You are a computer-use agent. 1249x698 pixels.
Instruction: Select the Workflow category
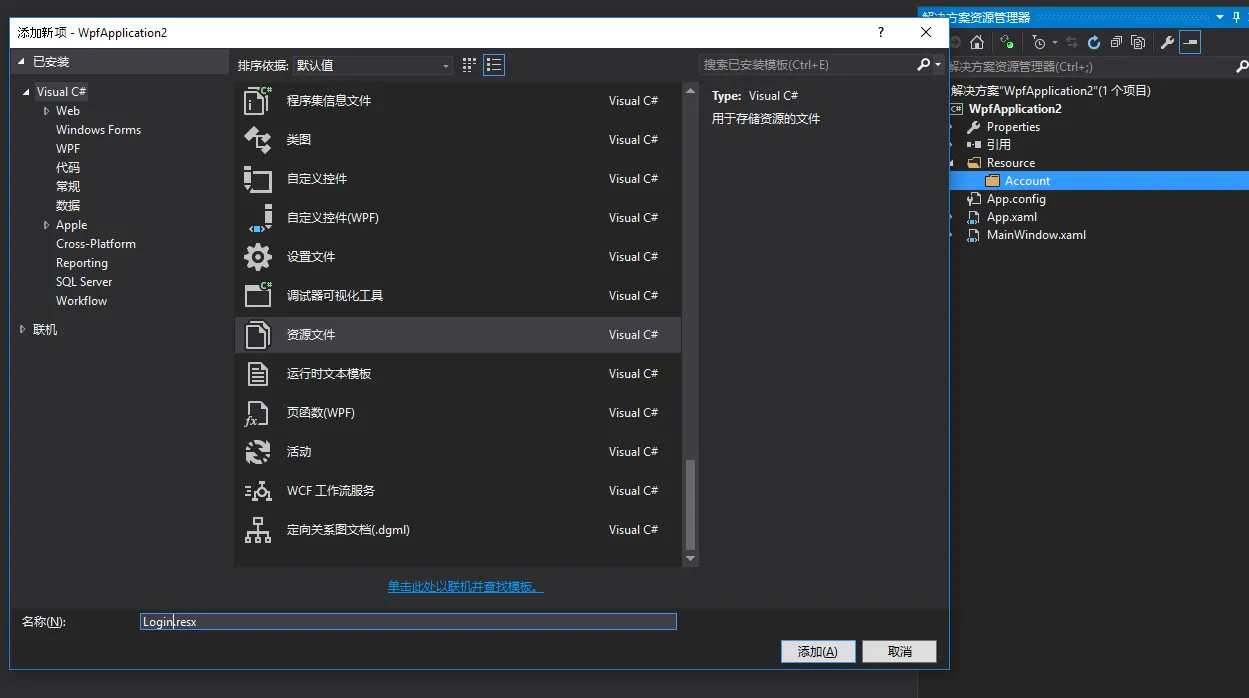pyautogui.click(x=81, y=301)
